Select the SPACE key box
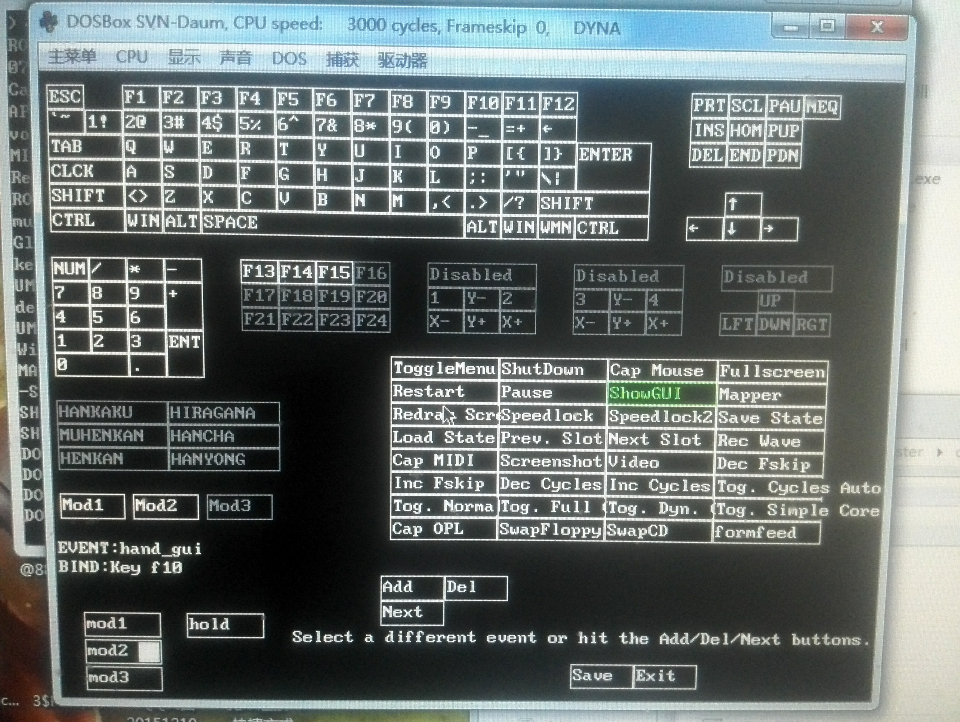Screen dimensions: 960x722 click(333, 224)
